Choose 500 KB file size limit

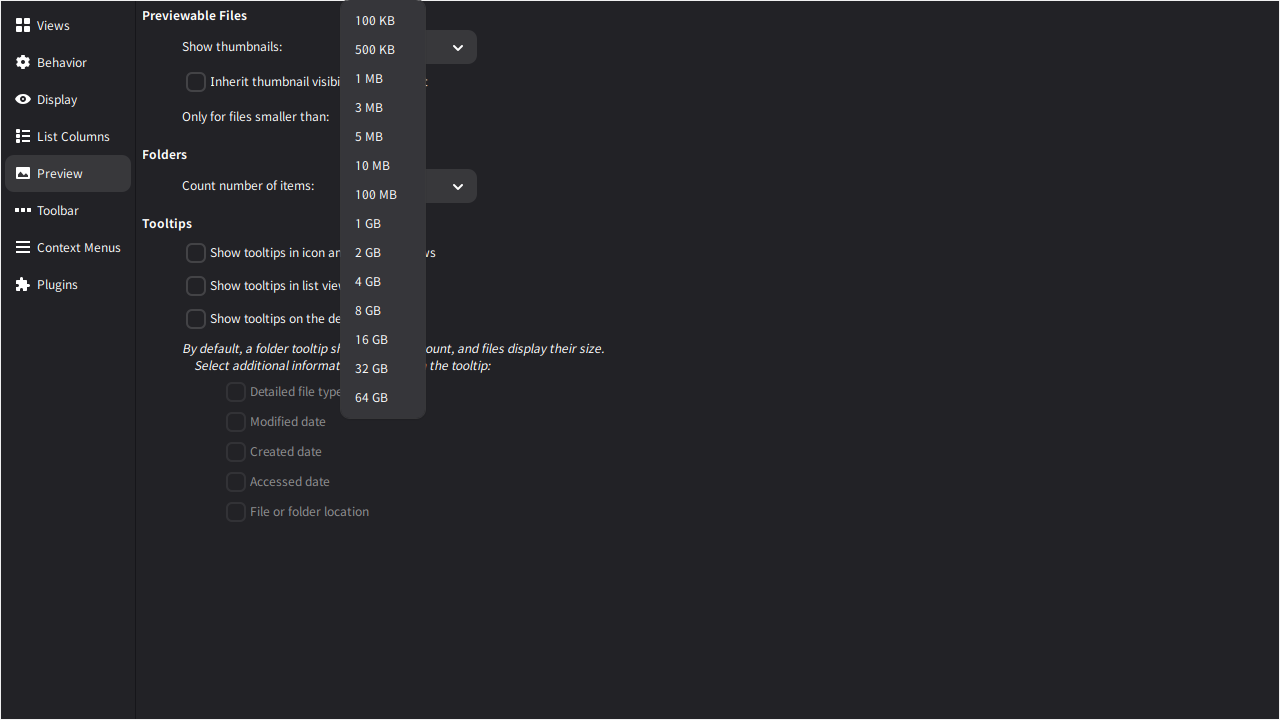[x=383, y=50]
